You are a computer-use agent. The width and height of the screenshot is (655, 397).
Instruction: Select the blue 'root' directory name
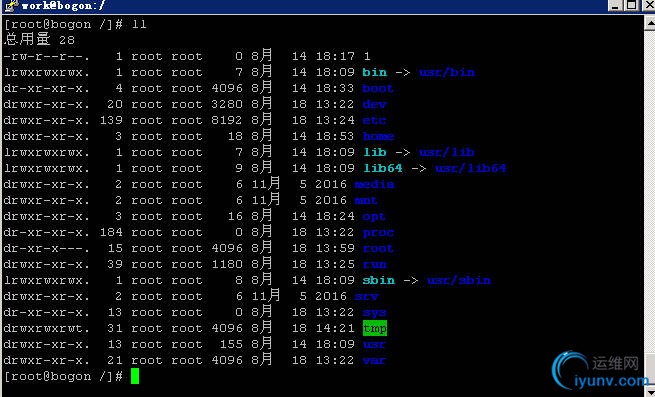[378, 248]
